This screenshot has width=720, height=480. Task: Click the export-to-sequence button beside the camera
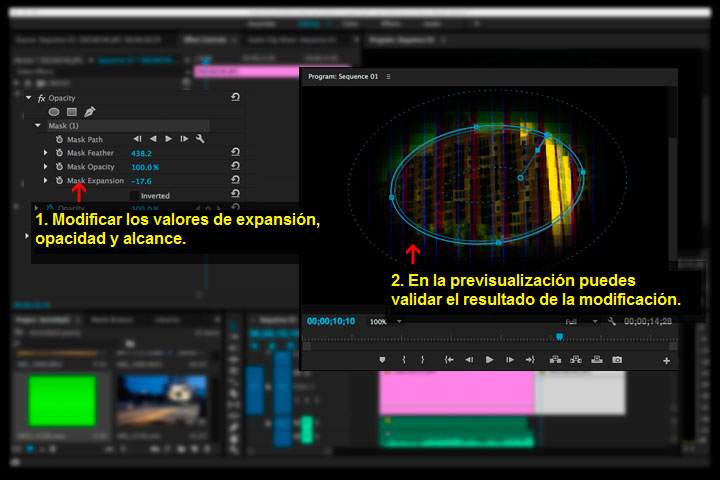pos(597,360)
